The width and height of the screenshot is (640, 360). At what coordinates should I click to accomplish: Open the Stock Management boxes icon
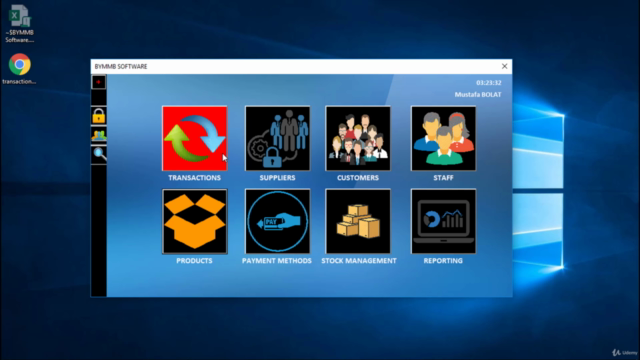pyautogui.click(x=358, y=221)
